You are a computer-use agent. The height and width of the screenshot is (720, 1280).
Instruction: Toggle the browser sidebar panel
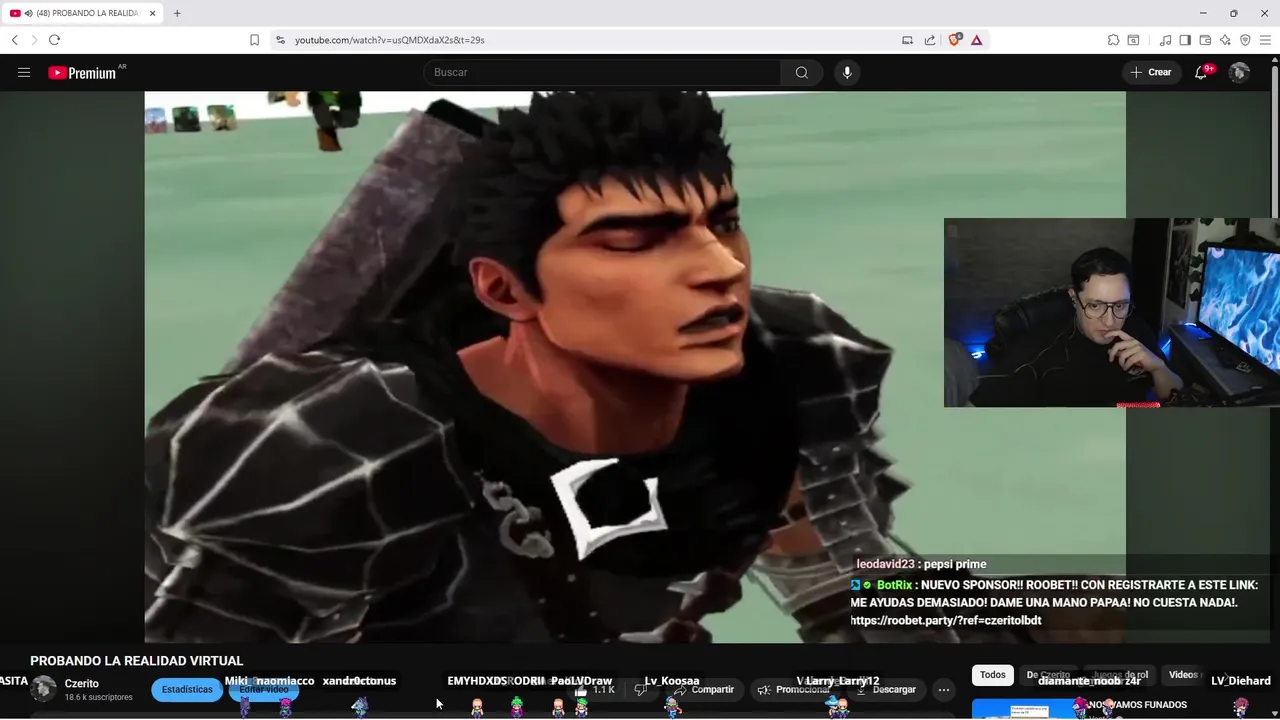click(1185, 40)
